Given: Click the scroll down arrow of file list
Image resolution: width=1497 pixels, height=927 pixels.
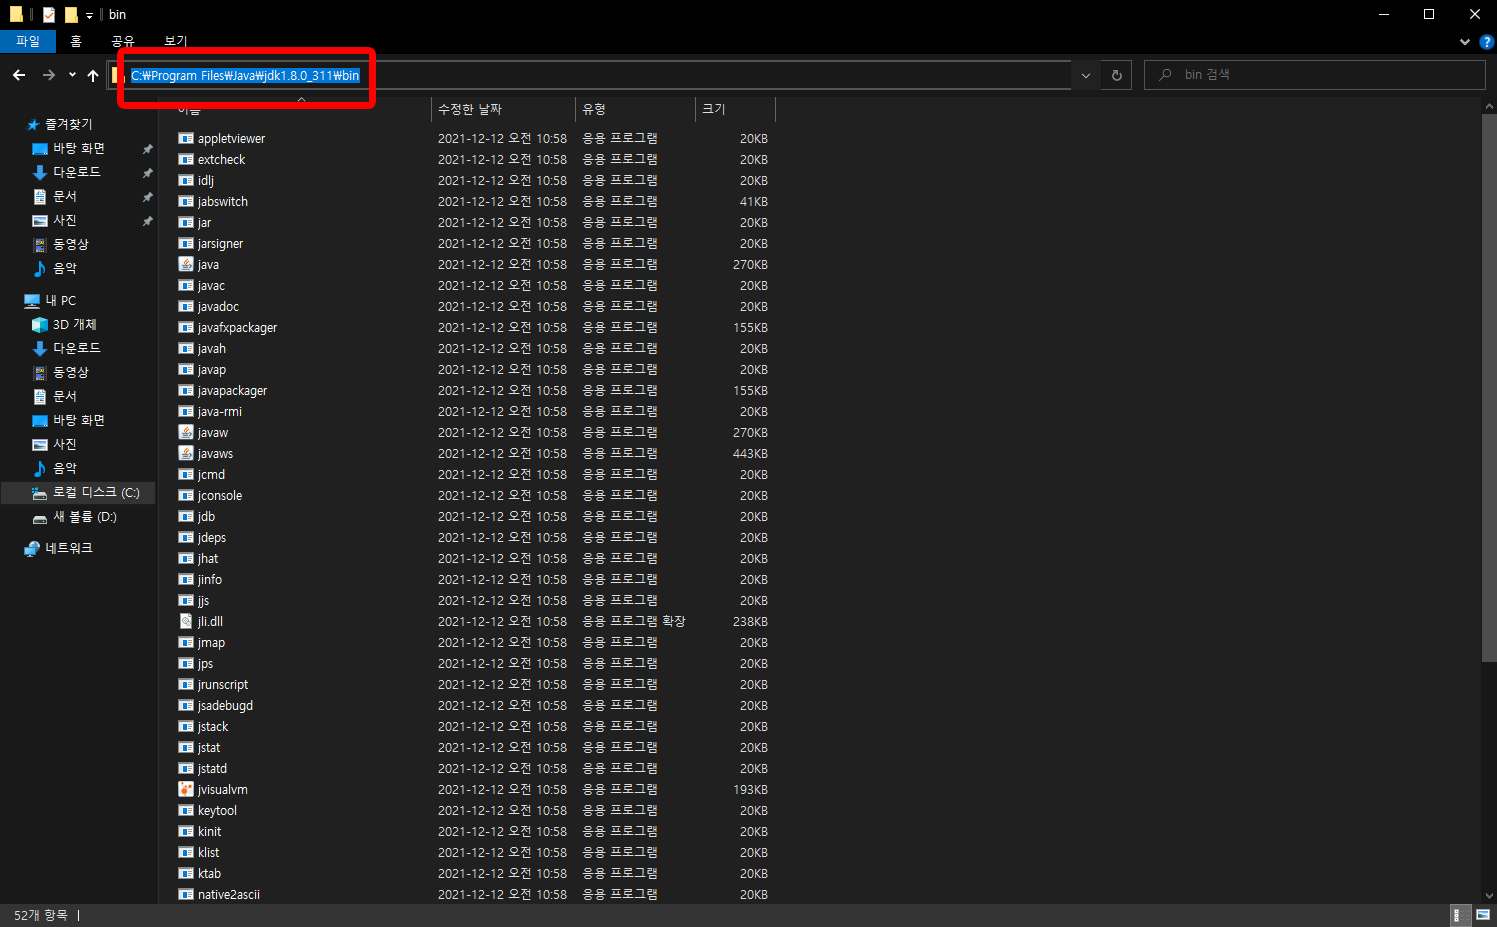Looking at the screenshot, I should coord(1488,896).
